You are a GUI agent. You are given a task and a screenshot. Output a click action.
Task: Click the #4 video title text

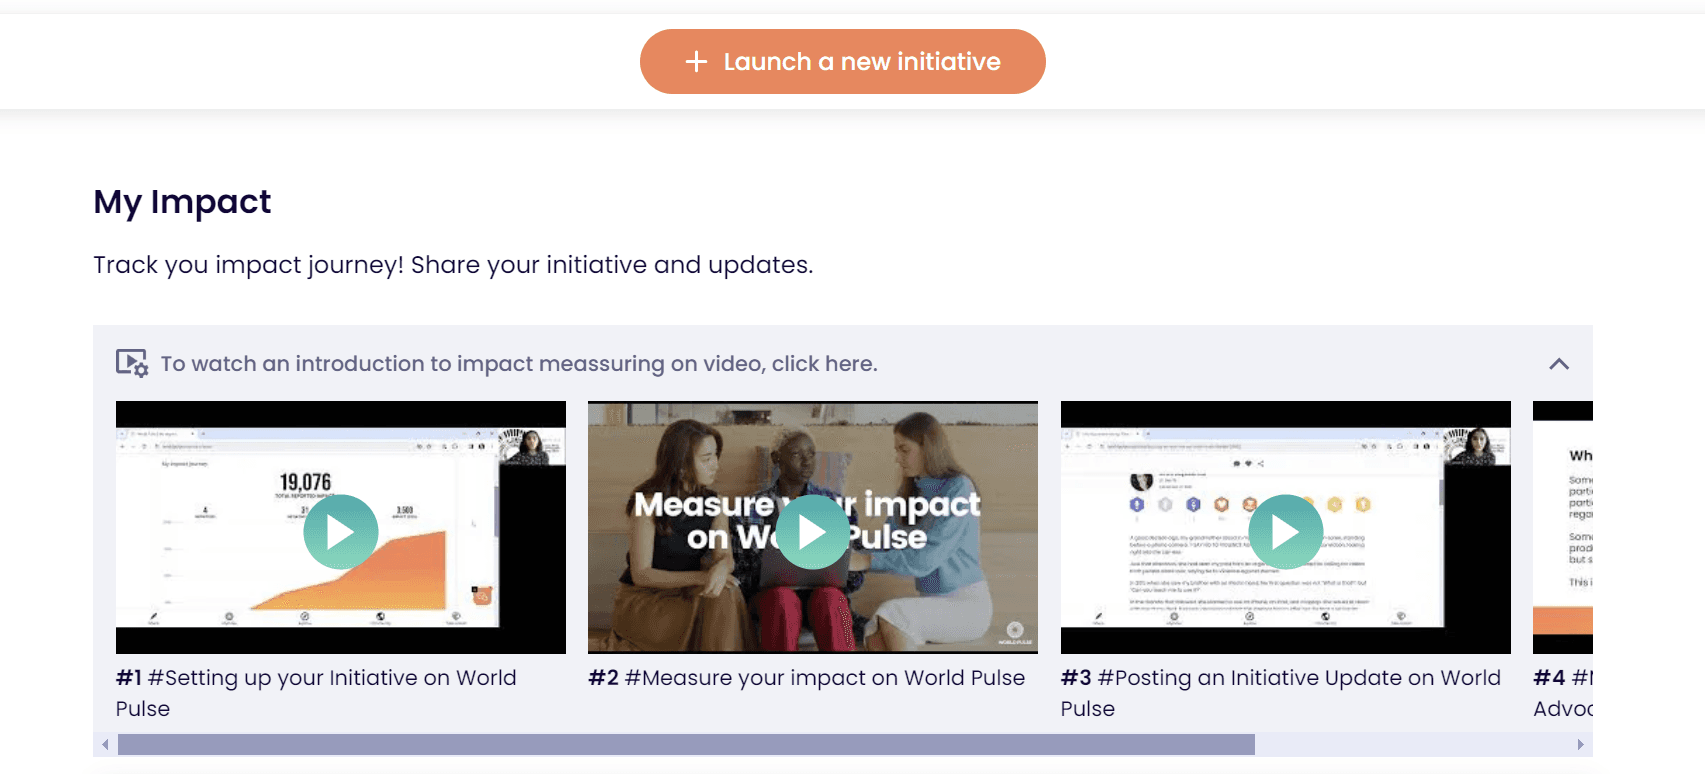coord(1563,693)
